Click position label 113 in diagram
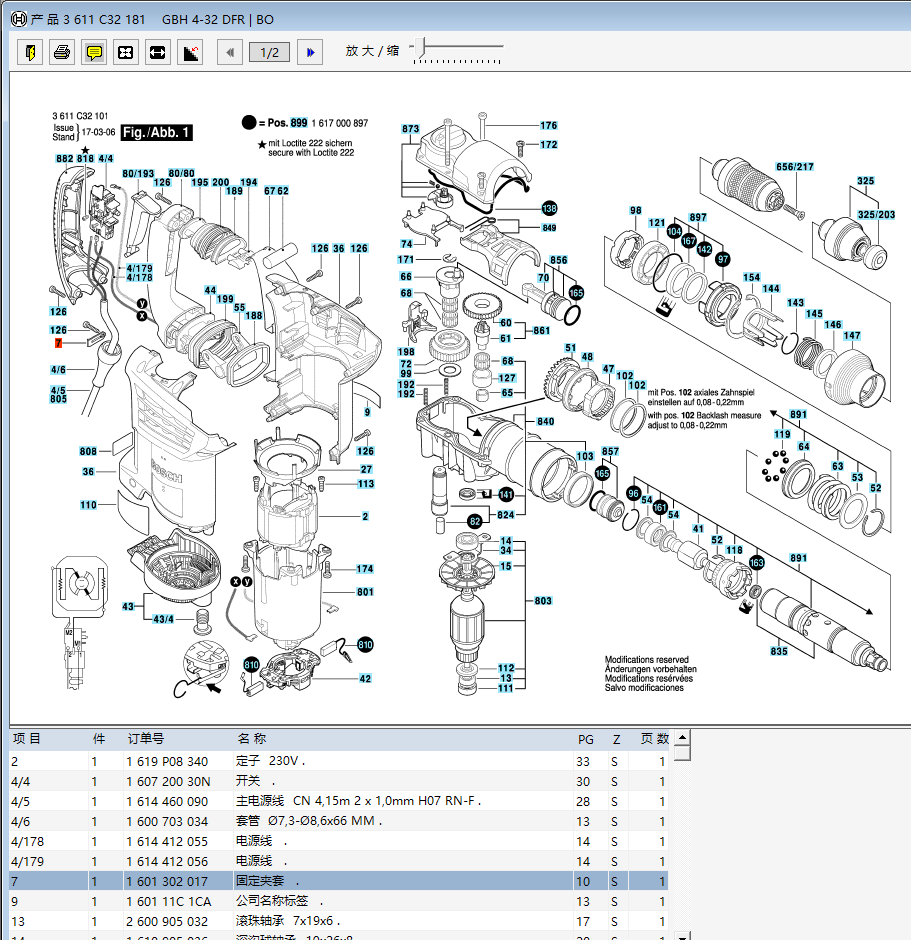This screenshot has width=911, height=940. [366, 484]
